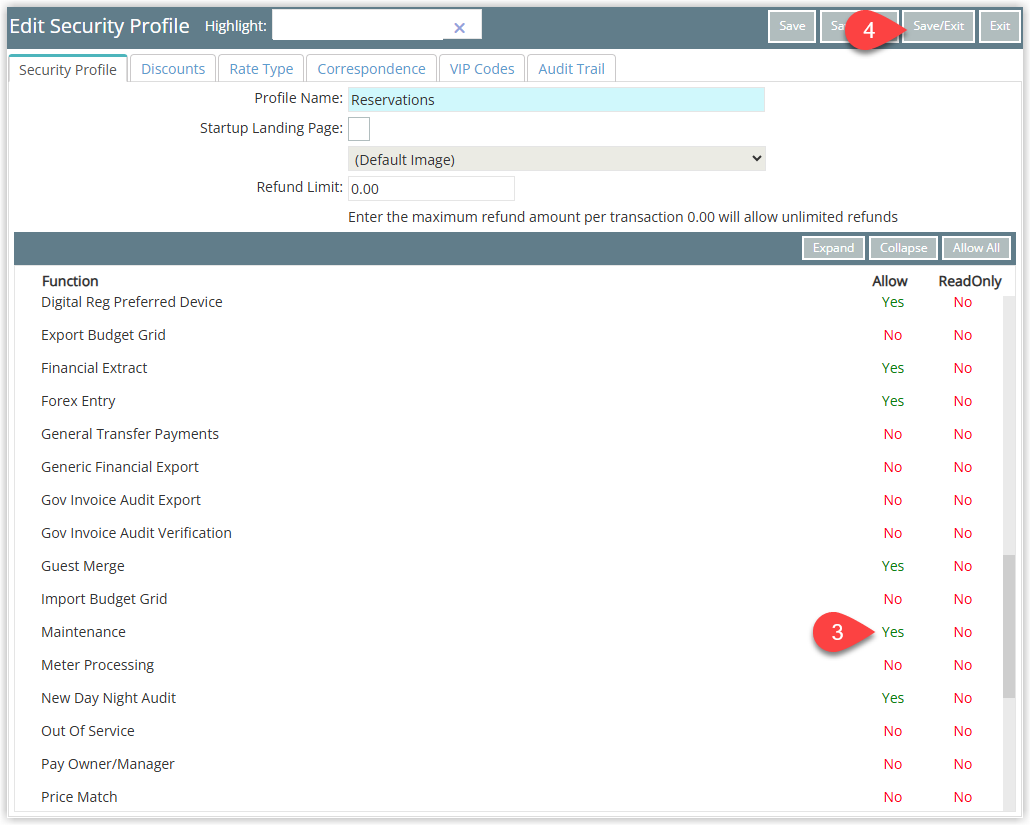Toggle Allow for General Transfer Payments
The width and height of the screenshot is (1031, 826).
click(x=892, y=434)
